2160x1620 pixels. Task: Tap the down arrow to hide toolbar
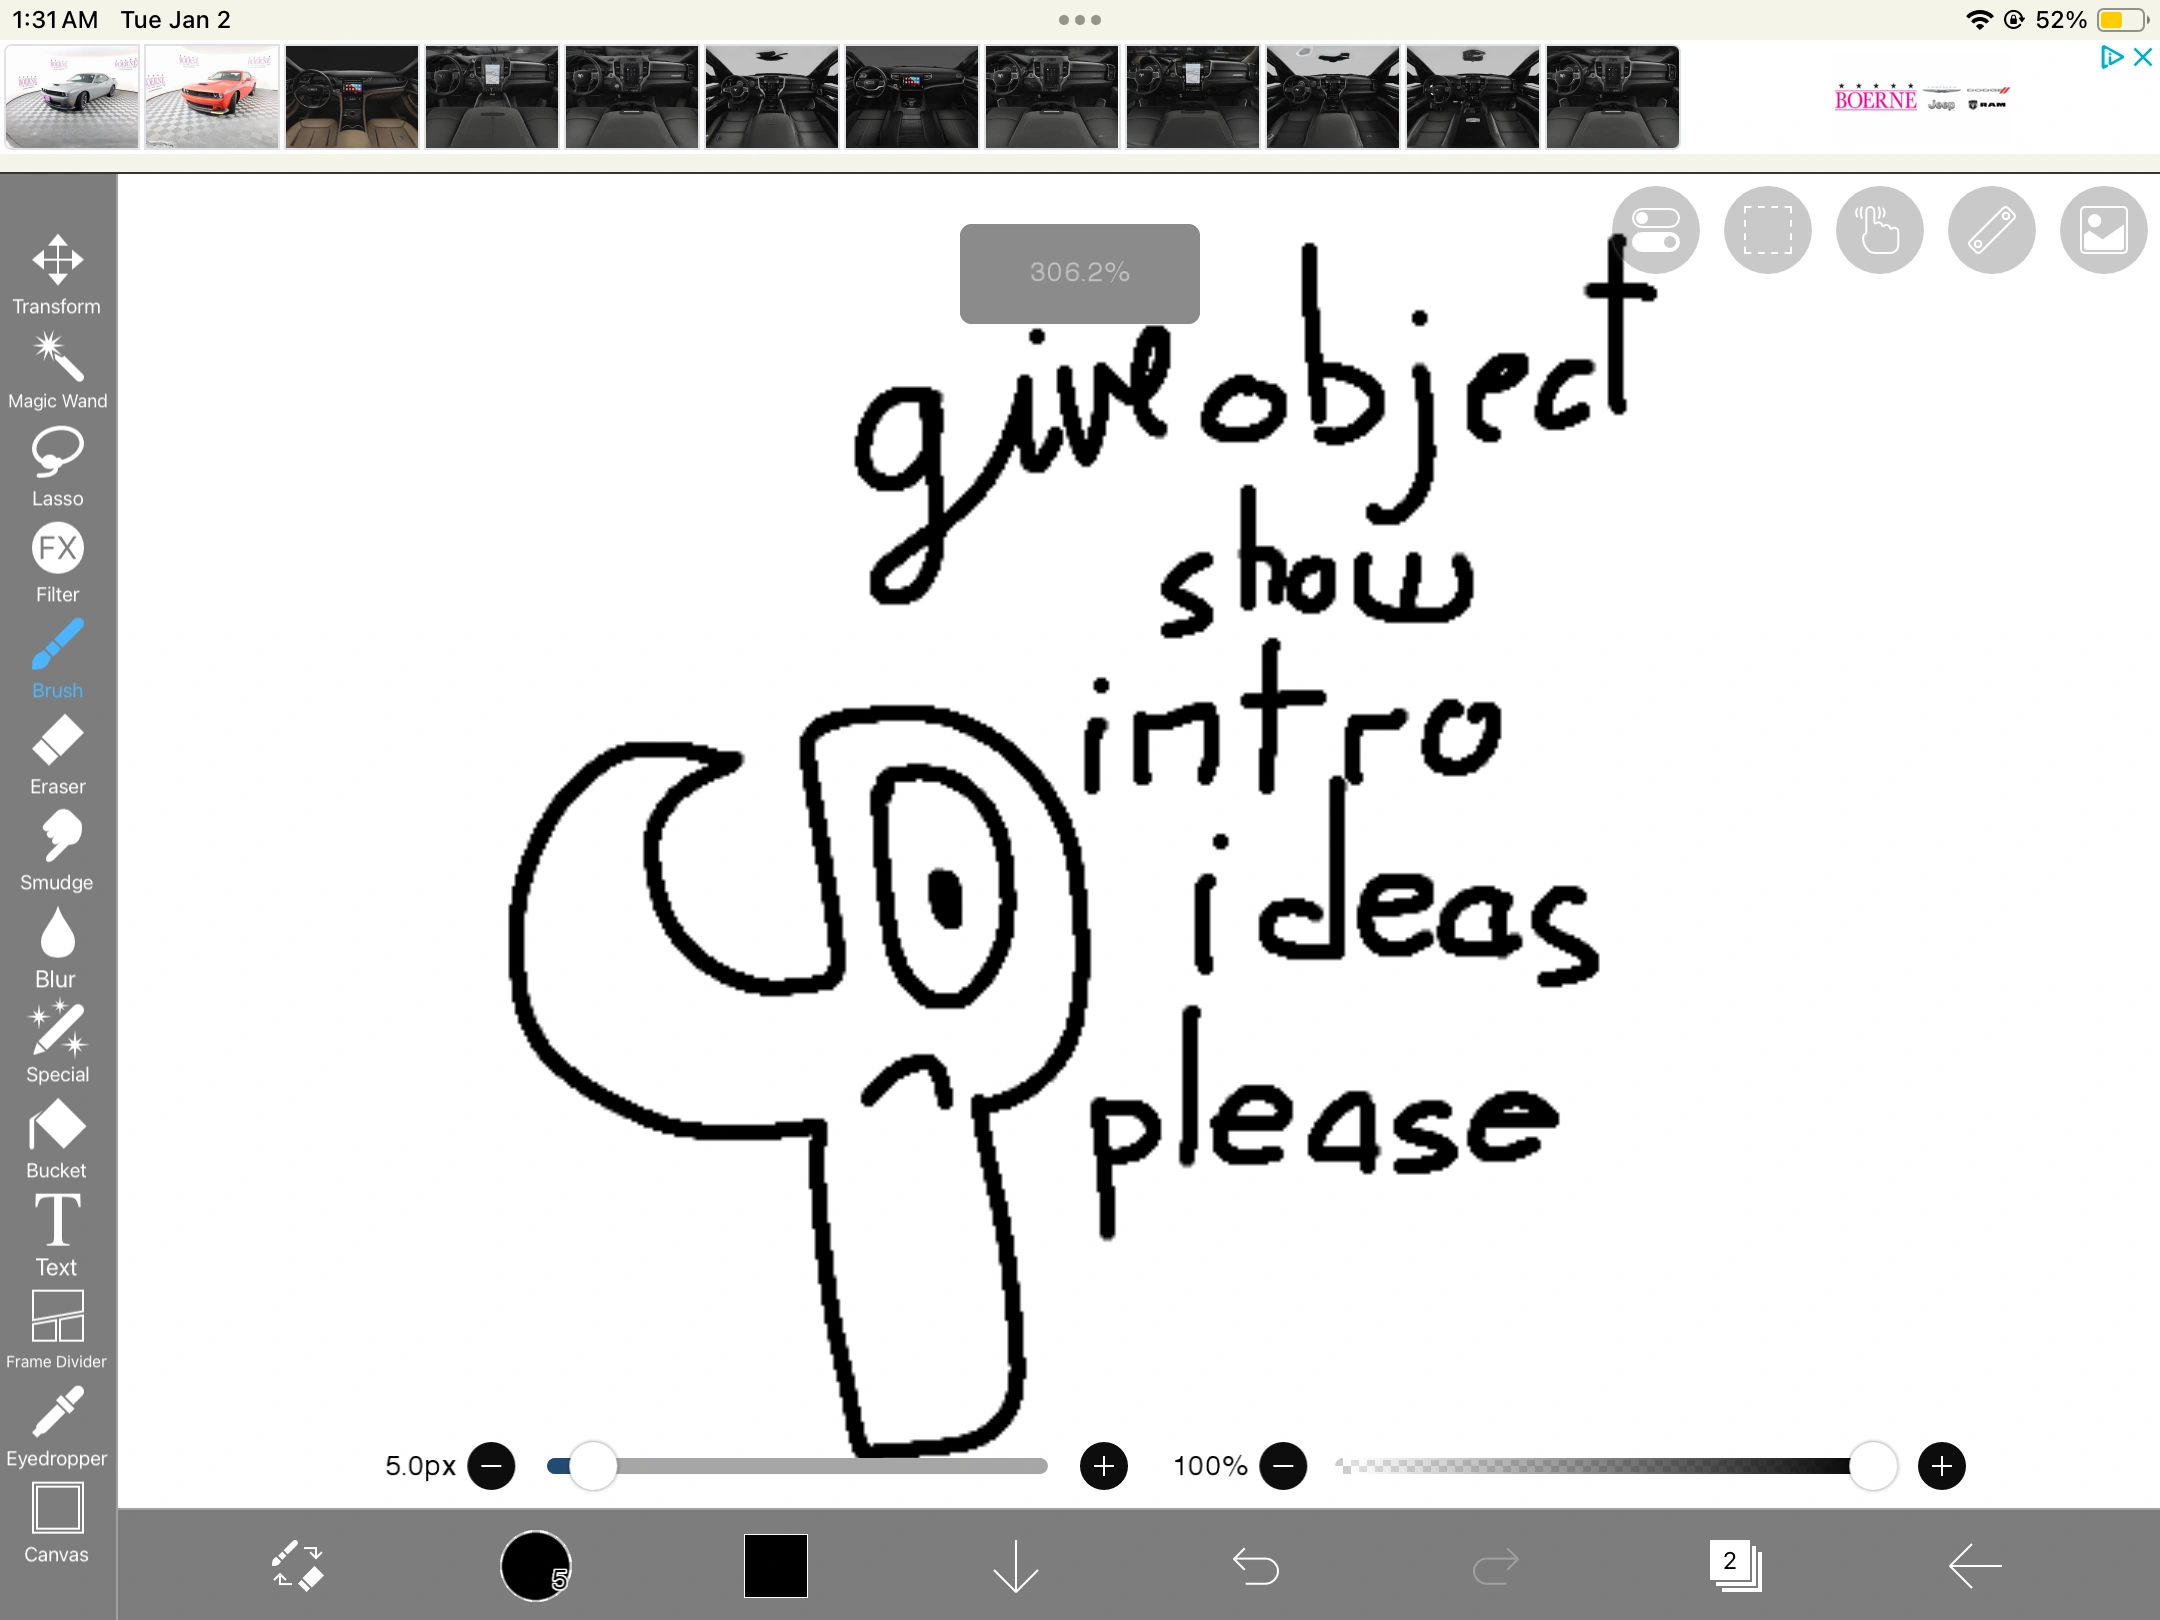[x=1015, y=1565]
